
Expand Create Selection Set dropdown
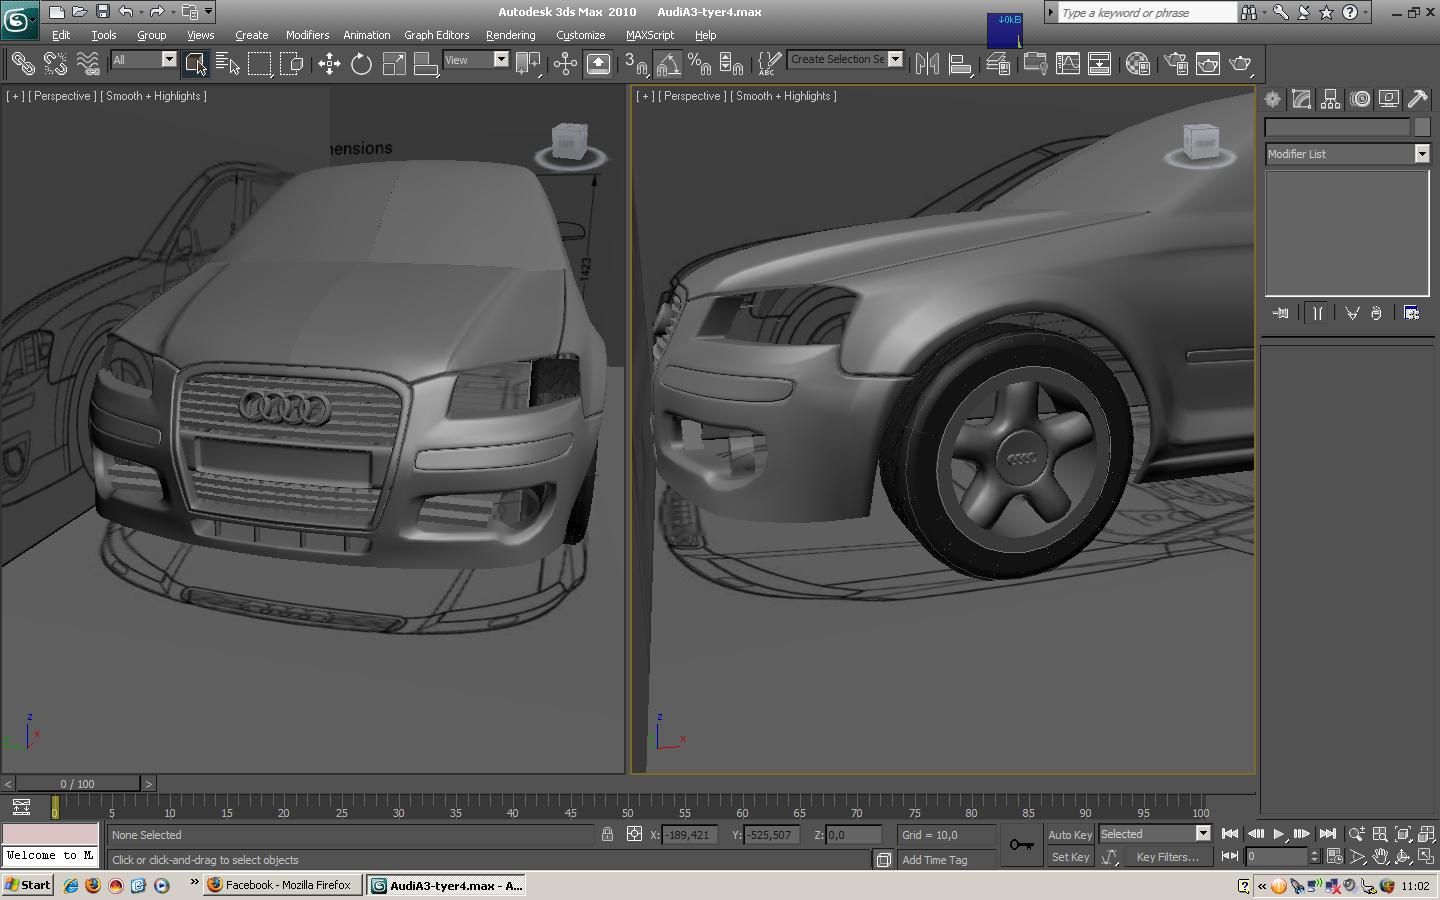pos(895,59)
